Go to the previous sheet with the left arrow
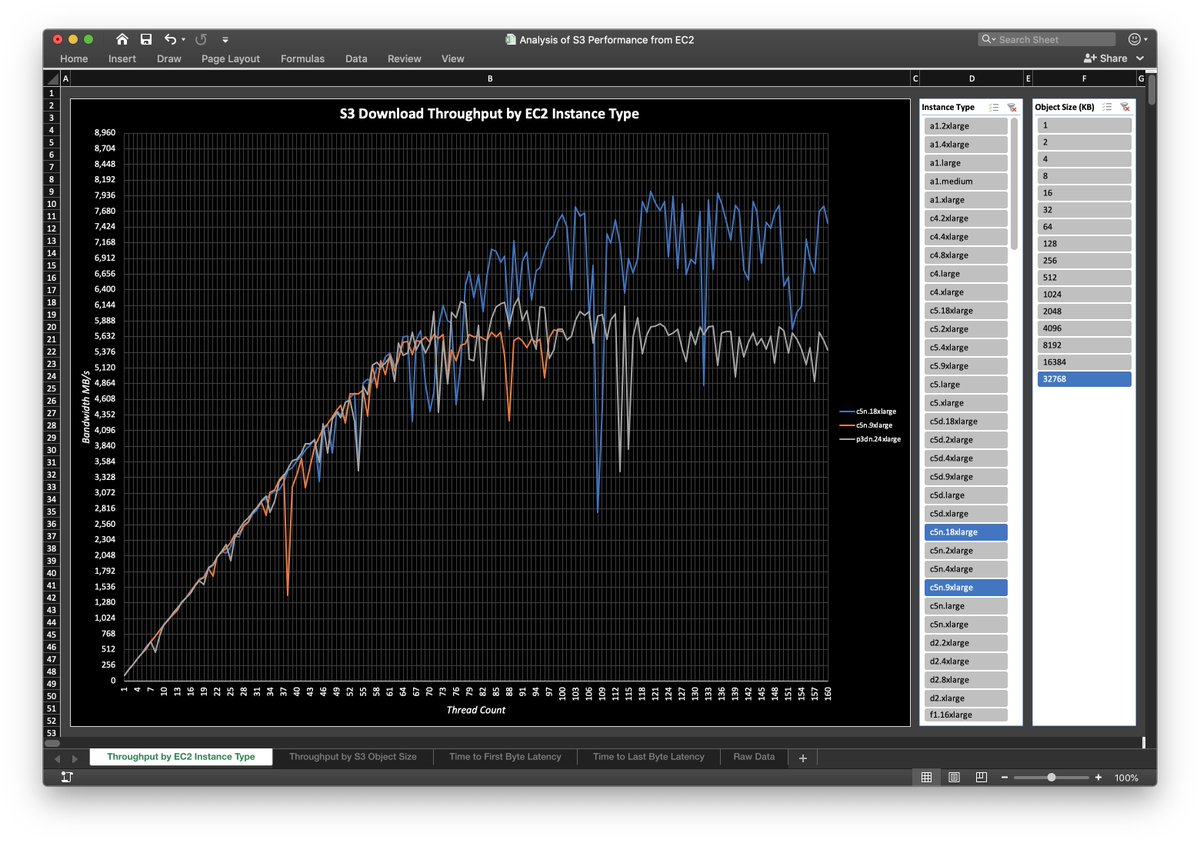The image size is (1200, 843). pyautogui.click(x=57, y=759)
